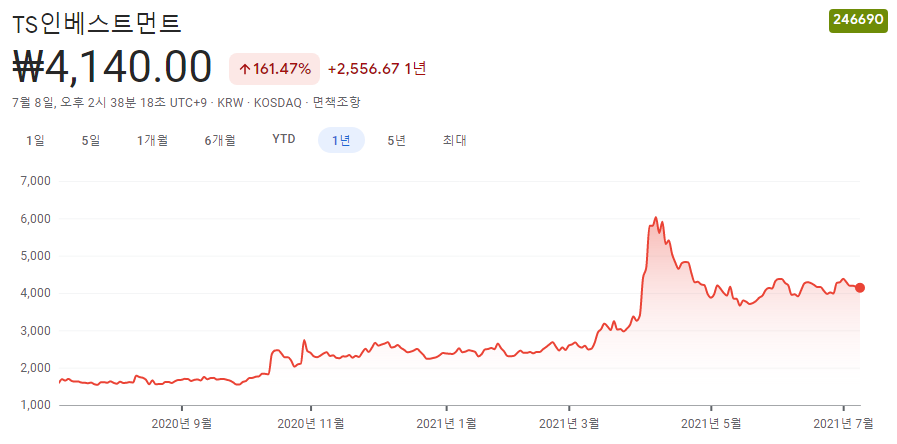Click the 2021년 1월 x-axis label

click(446, 424)
